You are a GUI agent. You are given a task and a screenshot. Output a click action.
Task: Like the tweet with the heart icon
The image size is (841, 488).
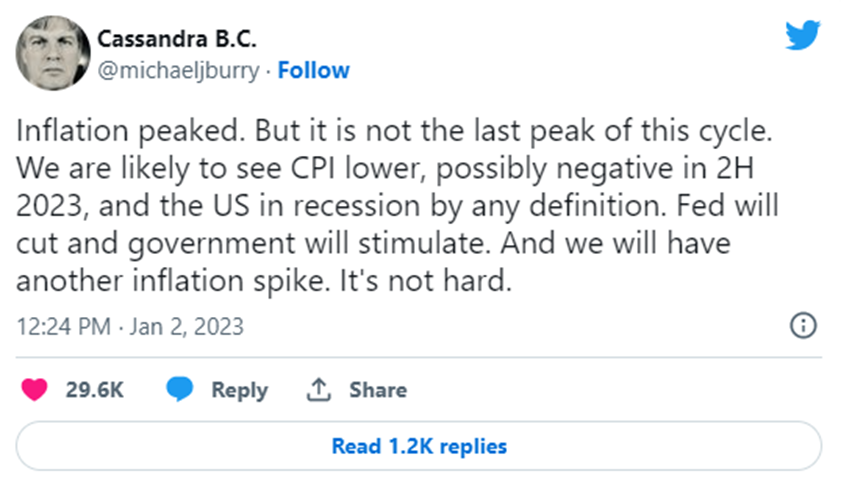[35, 390]
